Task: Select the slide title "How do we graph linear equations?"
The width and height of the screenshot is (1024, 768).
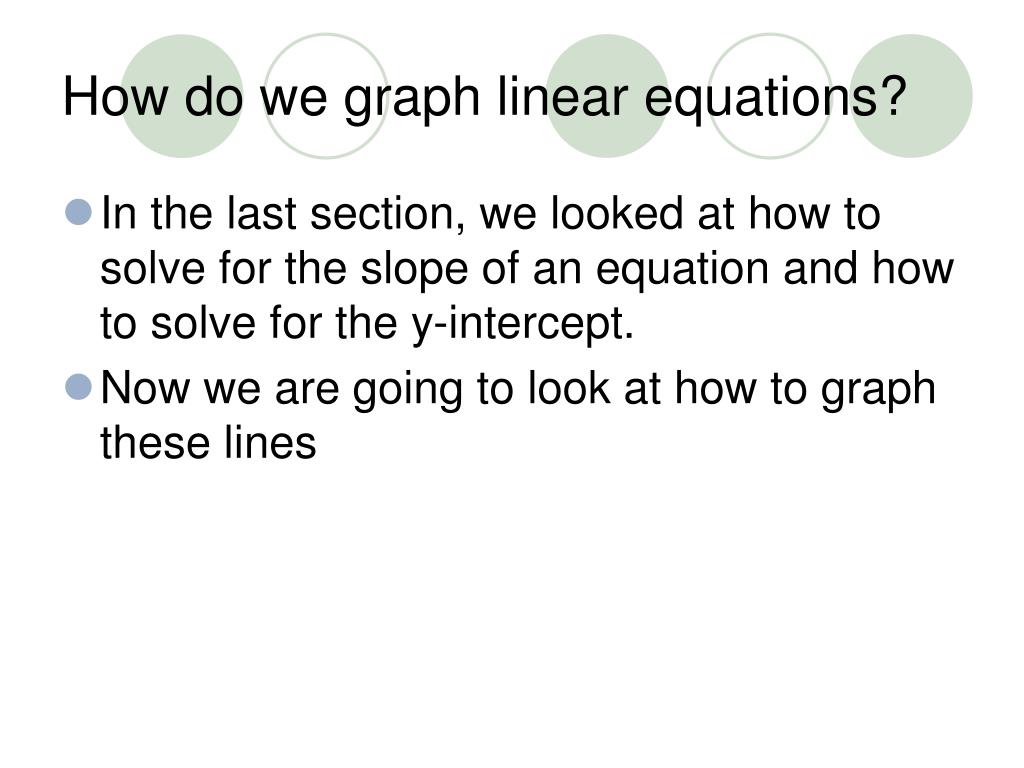Action: 485,98
